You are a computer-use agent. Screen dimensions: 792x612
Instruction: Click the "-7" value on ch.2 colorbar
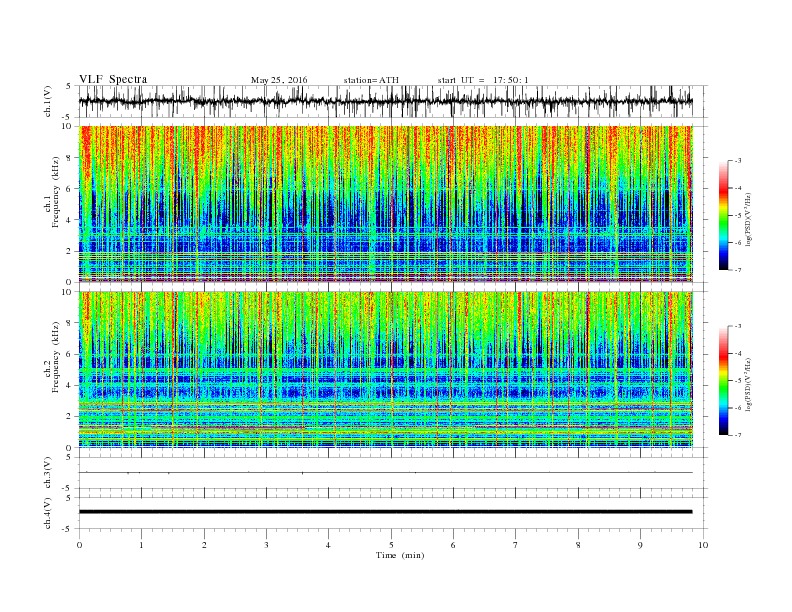pyautogui.click(x=737, y=435)
